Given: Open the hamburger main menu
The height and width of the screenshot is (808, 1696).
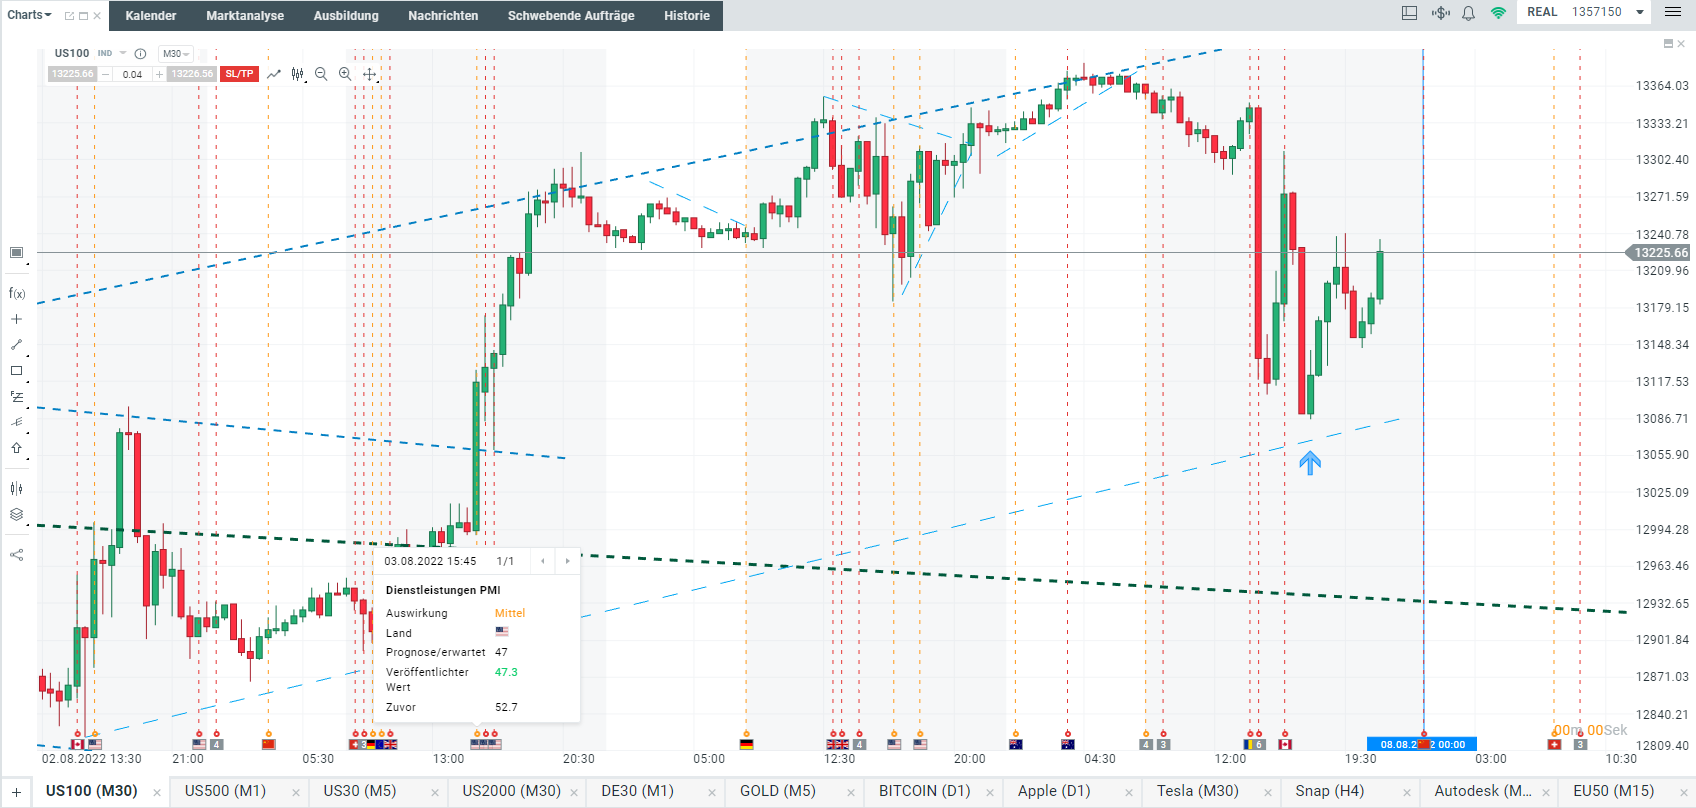Looking at the screenshot, I should 1673,12.
